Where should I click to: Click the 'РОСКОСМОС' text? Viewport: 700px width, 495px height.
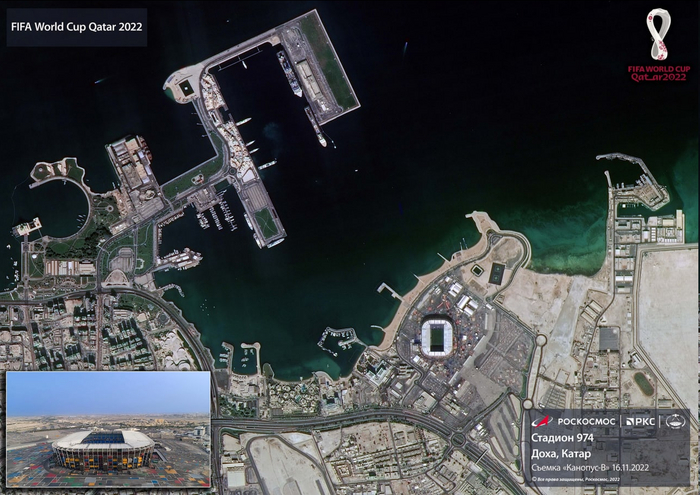(x=586, y=421)
